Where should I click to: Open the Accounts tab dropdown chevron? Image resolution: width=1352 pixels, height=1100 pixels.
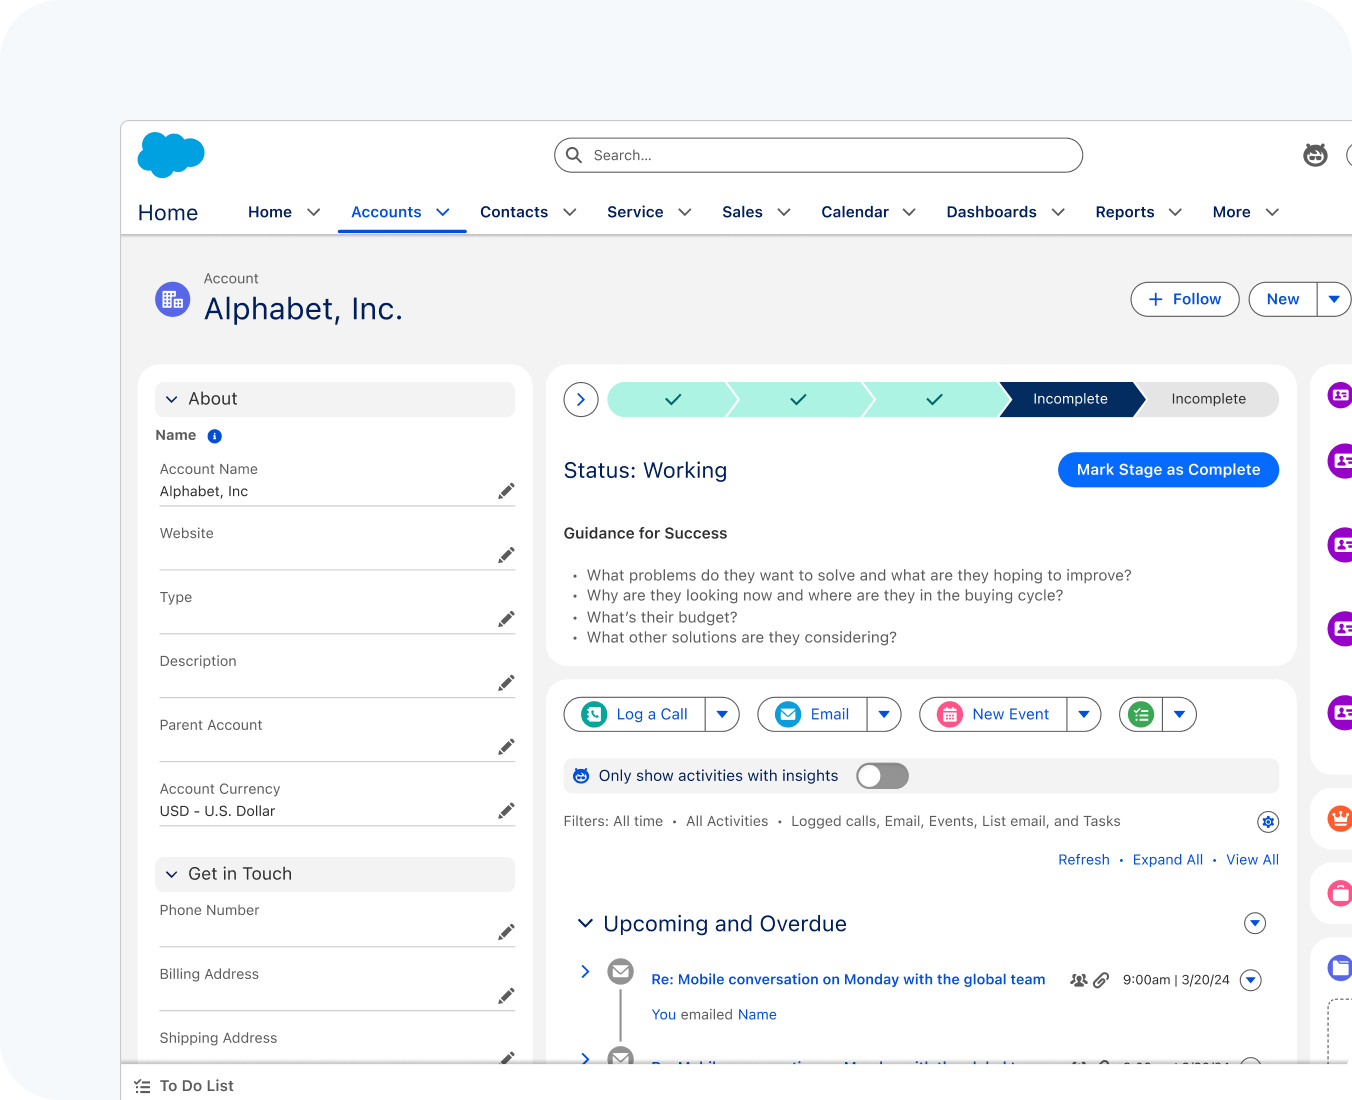pos(443,212)
